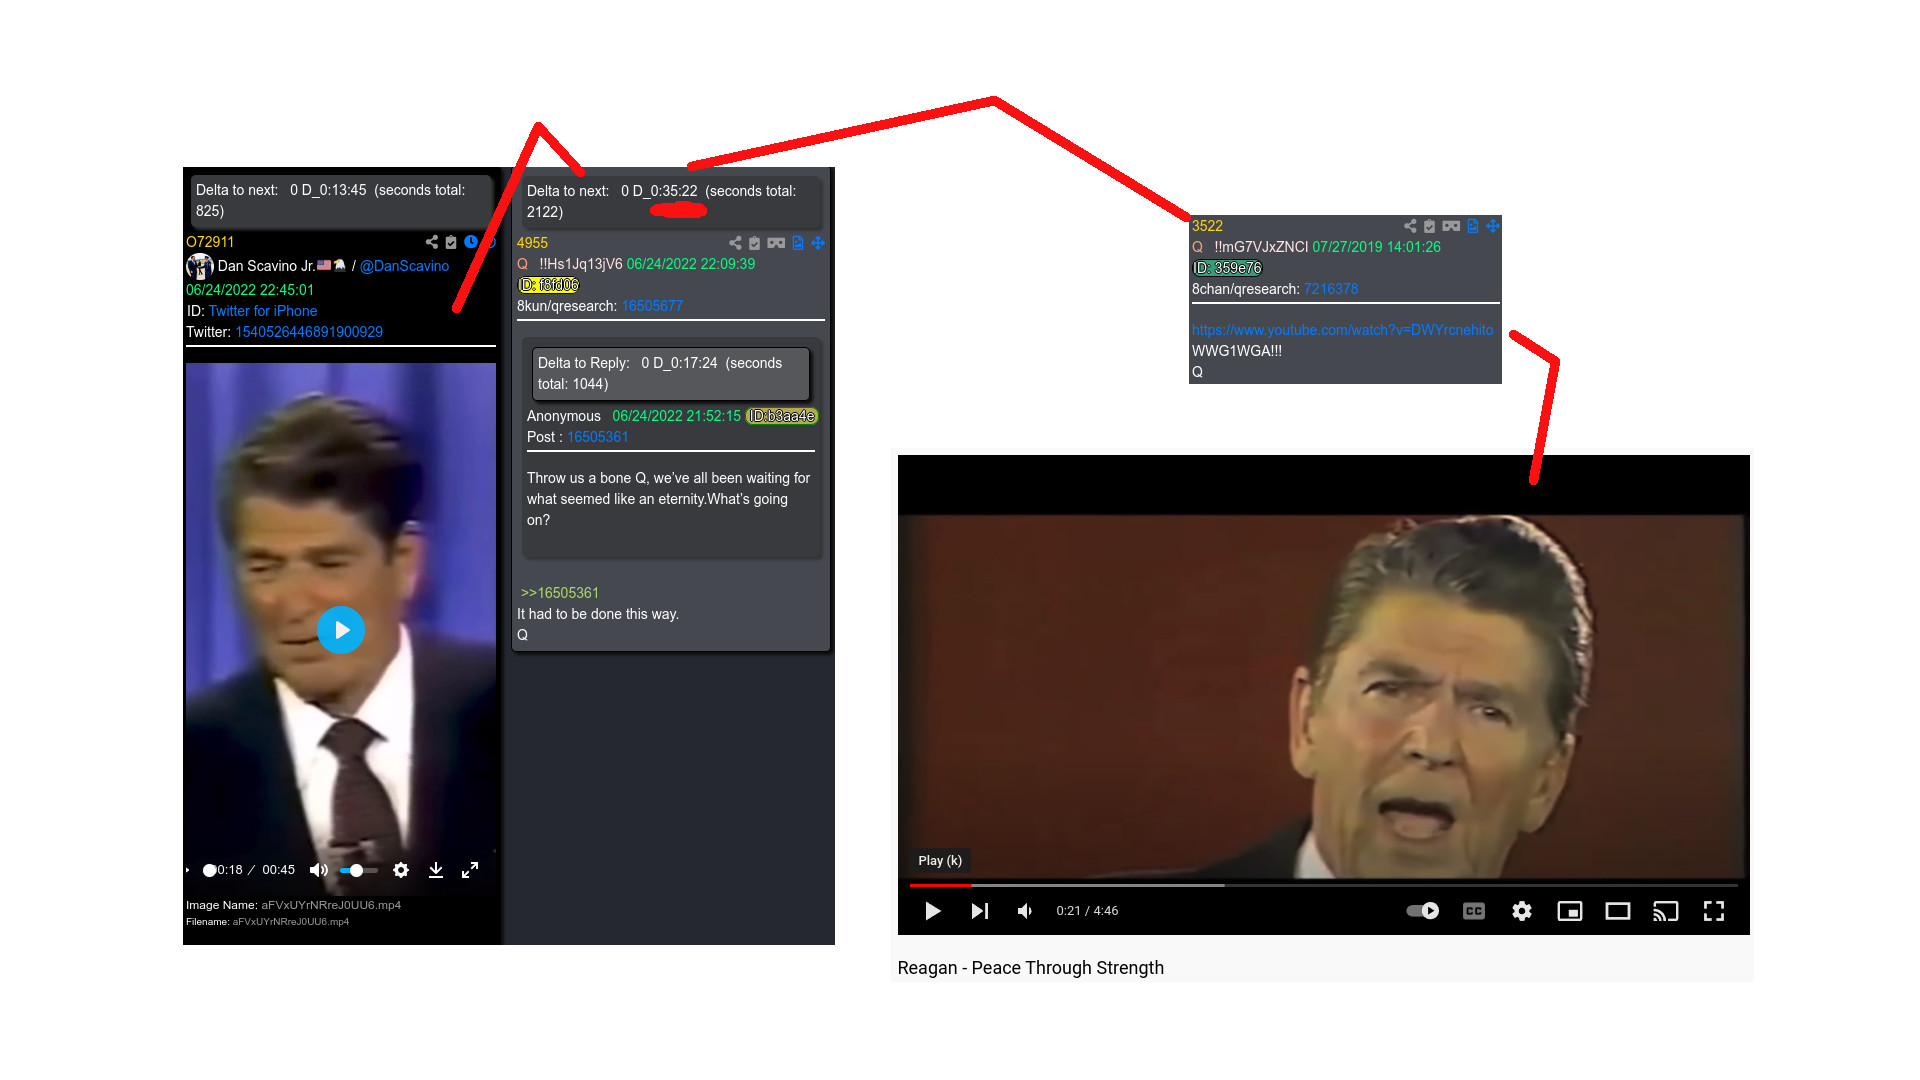Click the clipboard-check icon on post O72911
Image resolution: width=1920 pixels, height=1080 pixels.
tap(451, 242)
